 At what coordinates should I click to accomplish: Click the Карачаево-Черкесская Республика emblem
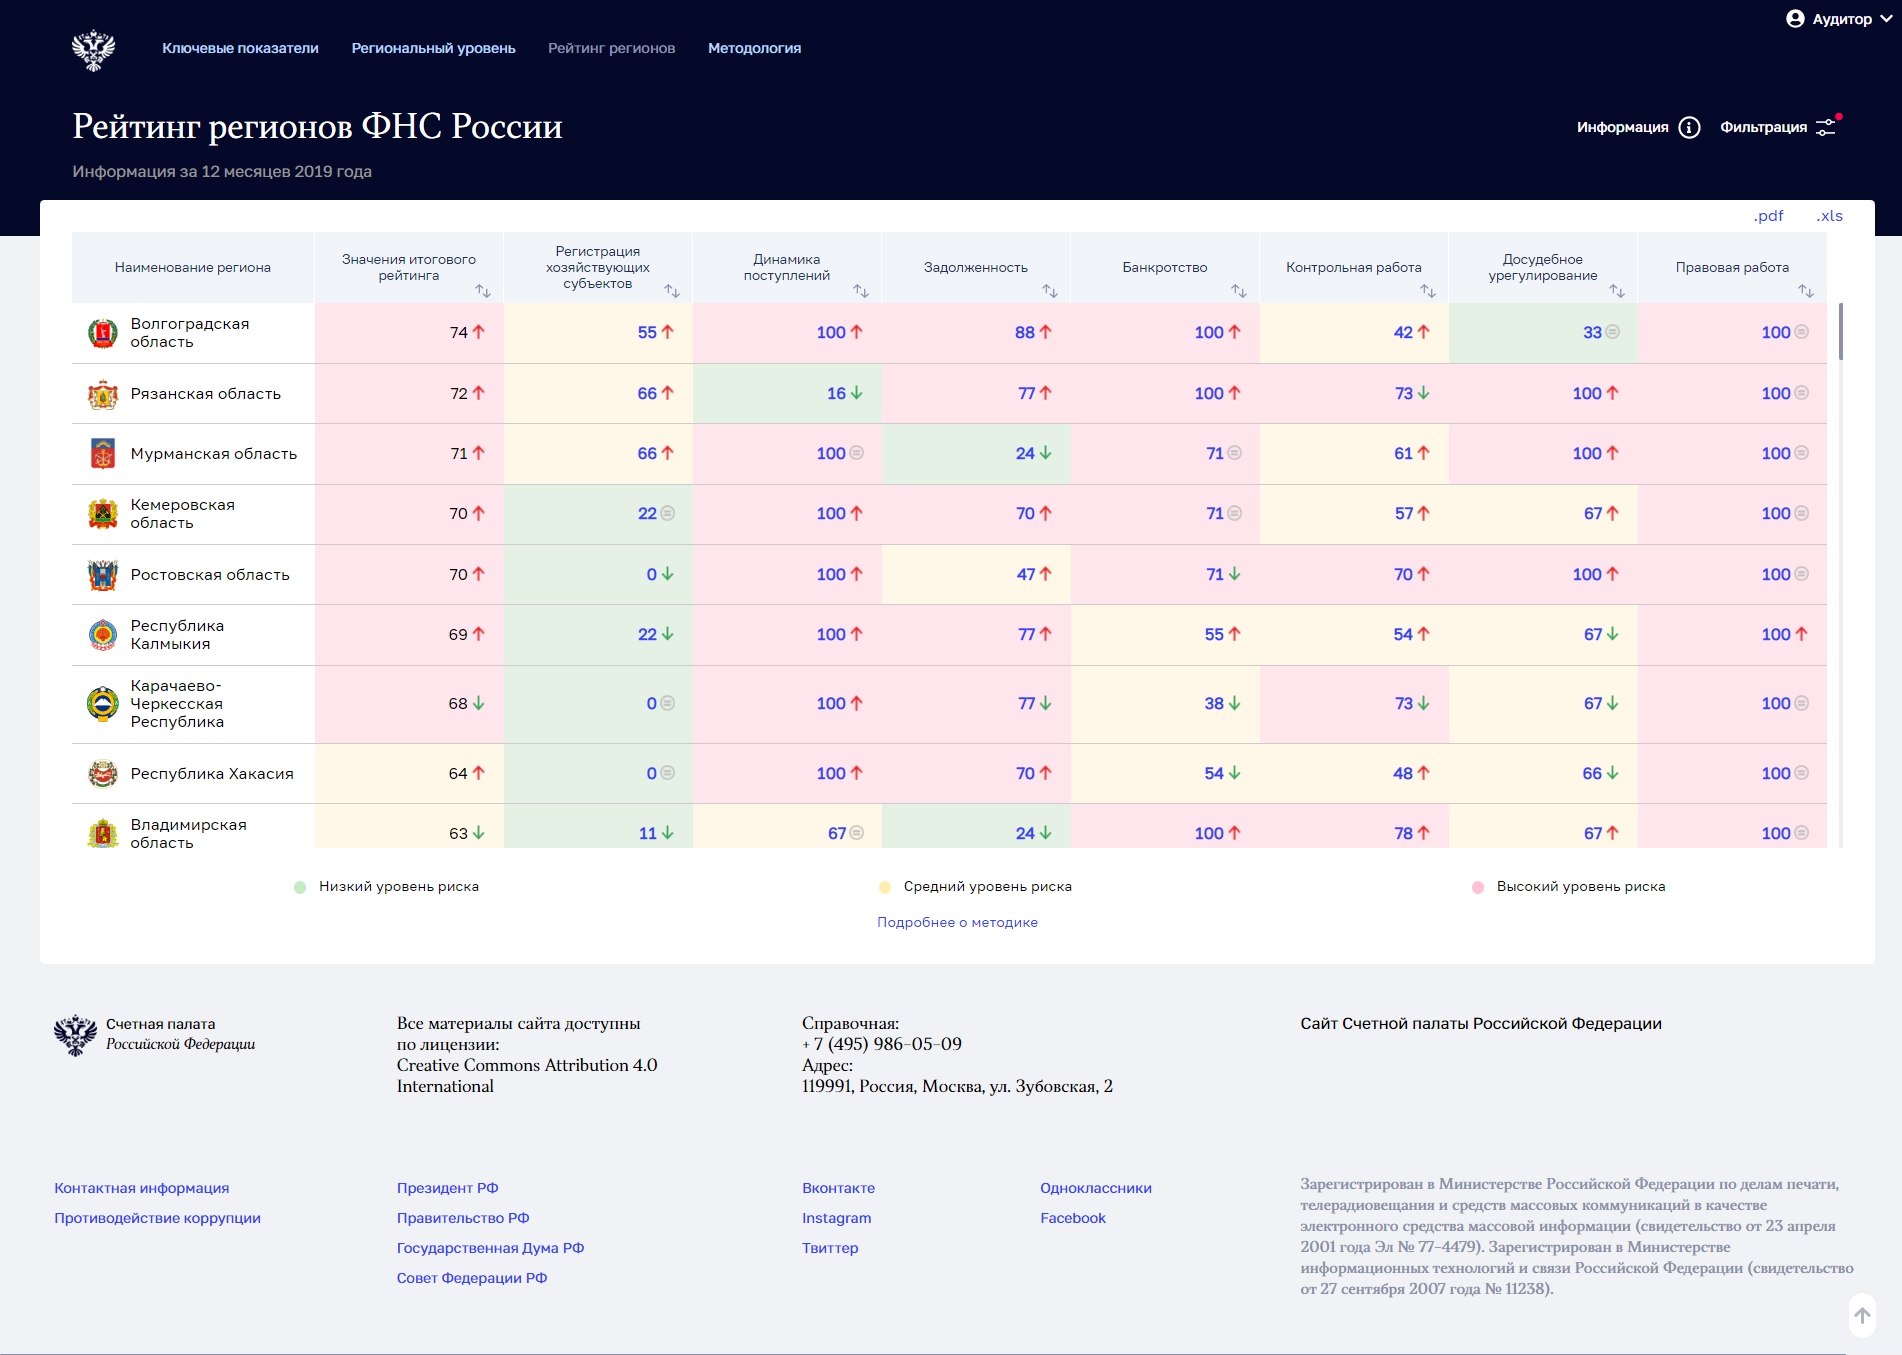(x=103, y=704)
